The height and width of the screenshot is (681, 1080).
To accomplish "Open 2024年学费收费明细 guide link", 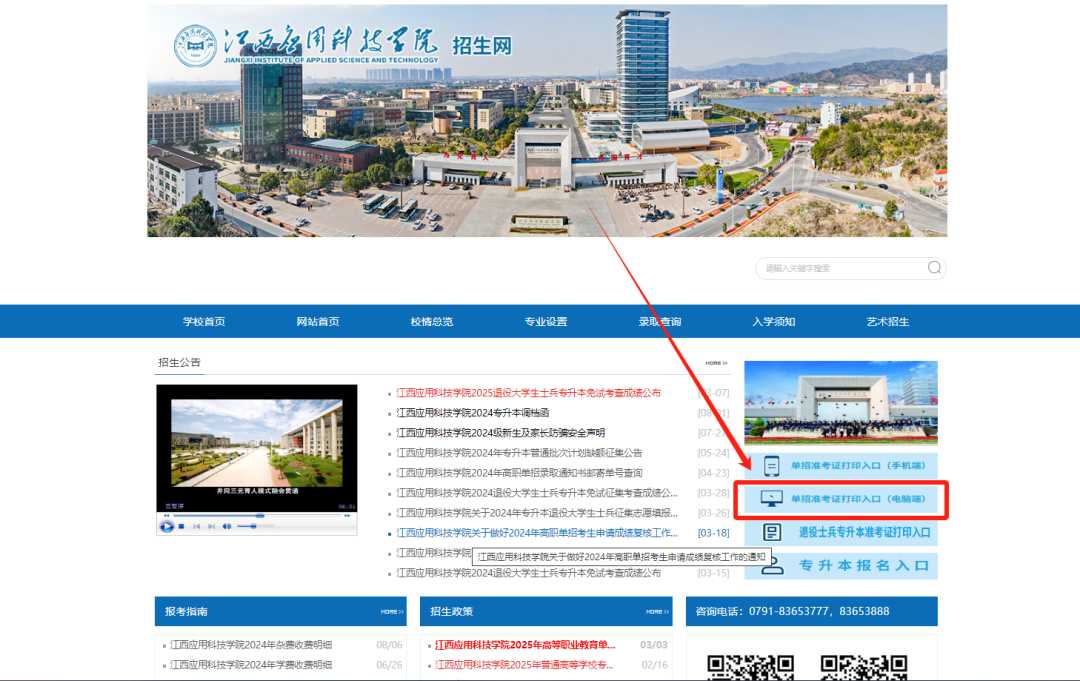I will 251,664.
